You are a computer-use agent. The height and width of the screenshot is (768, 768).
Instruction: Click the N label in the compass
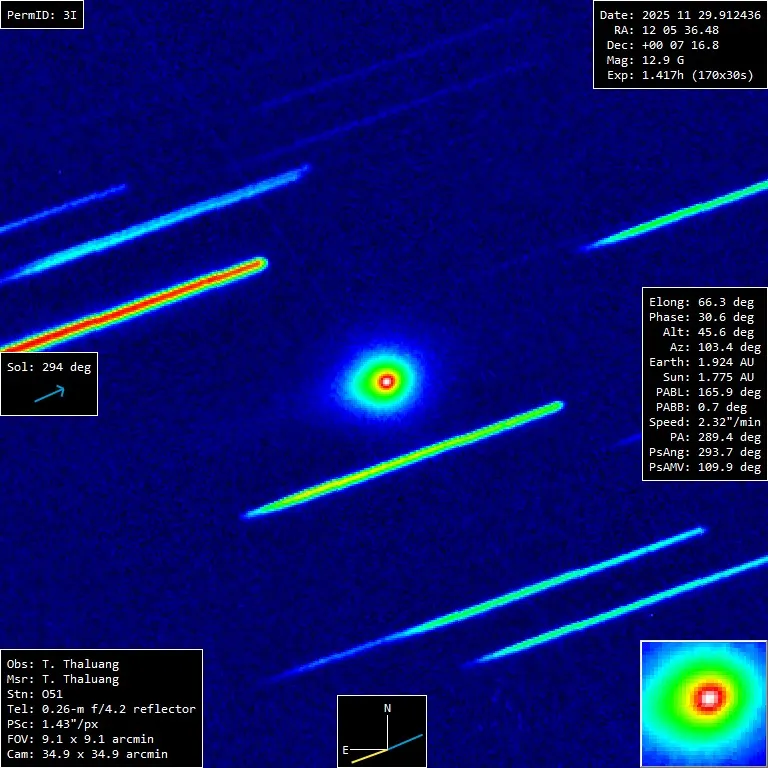pos(387,708)
